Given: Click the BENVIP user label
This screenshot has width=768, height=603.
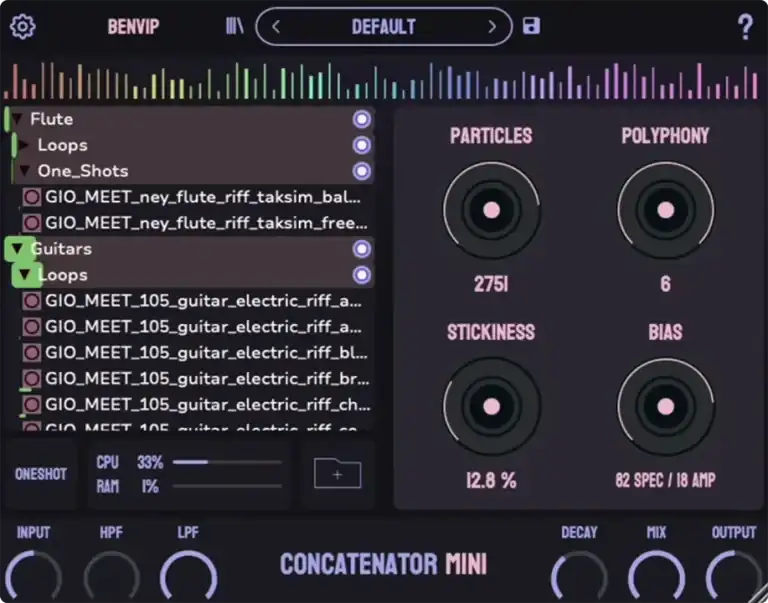Looking at the screenshot, I should (x=133, y=26).
